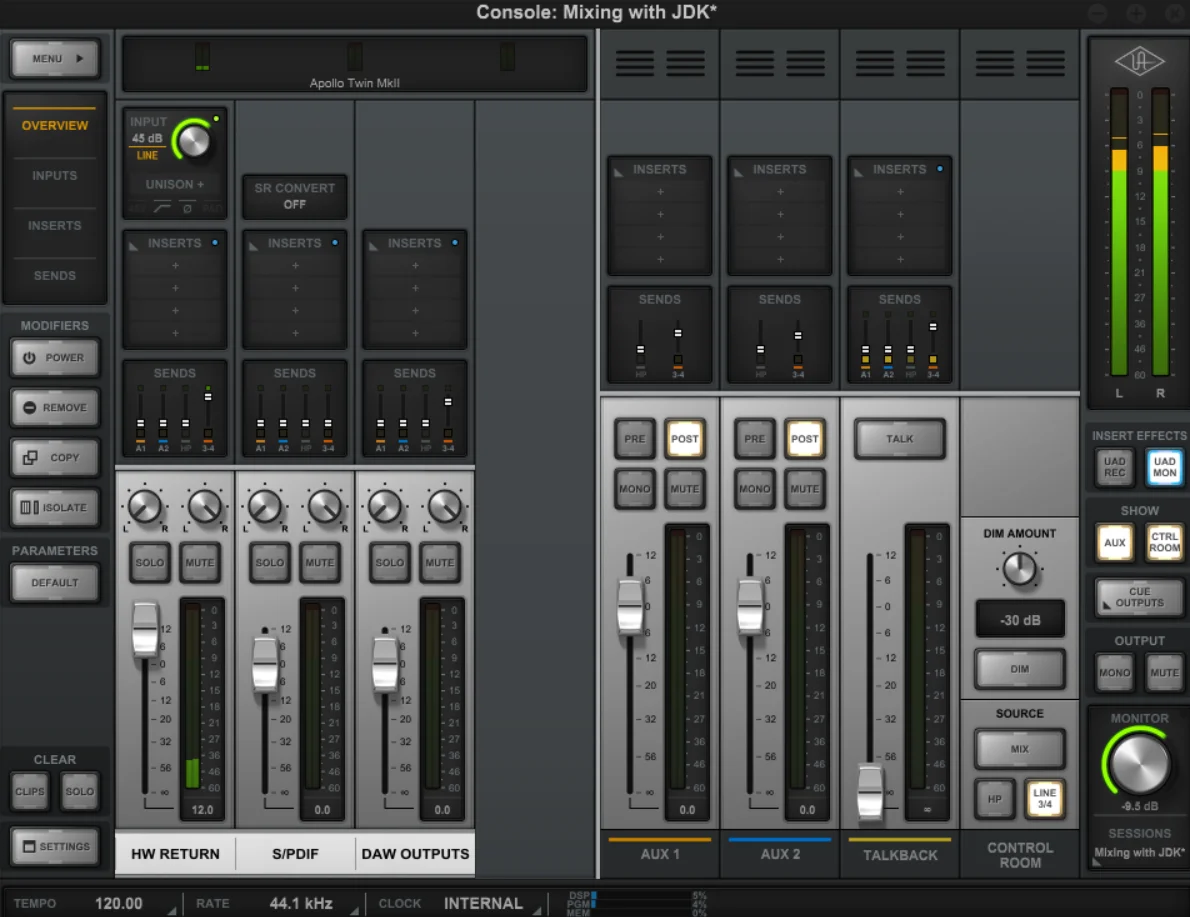Toggle SOLO on S/PDIF channel
The image size is (1190, 917).
(269, 562)
